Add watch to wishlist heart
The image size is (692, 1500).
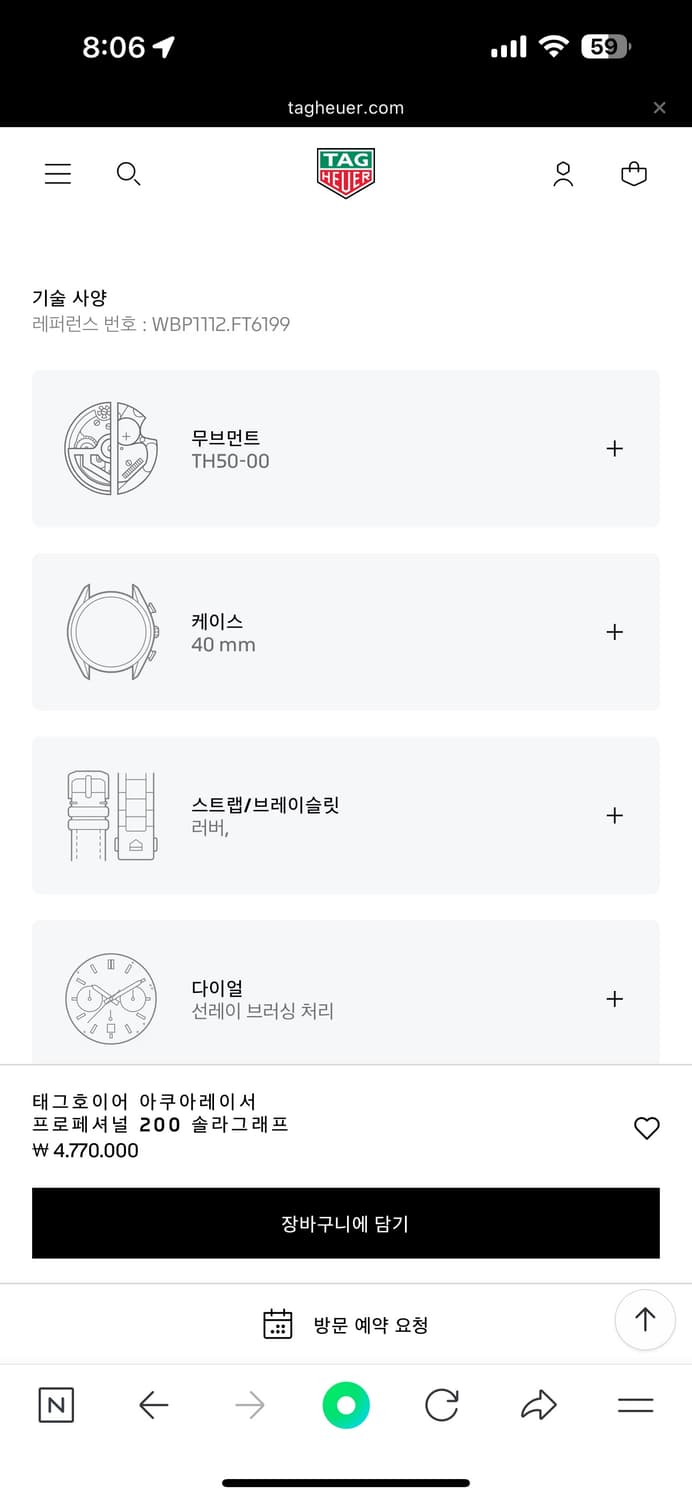coord(647,1128)
